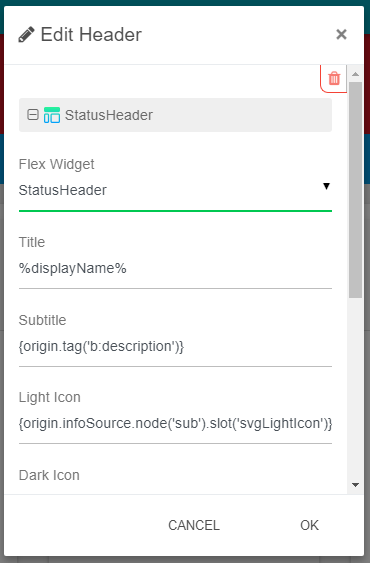Click the StatusHeader widget layout icon
Image resolution: width=370 pixels, height=563 pixels.
[x=52, y=115]
